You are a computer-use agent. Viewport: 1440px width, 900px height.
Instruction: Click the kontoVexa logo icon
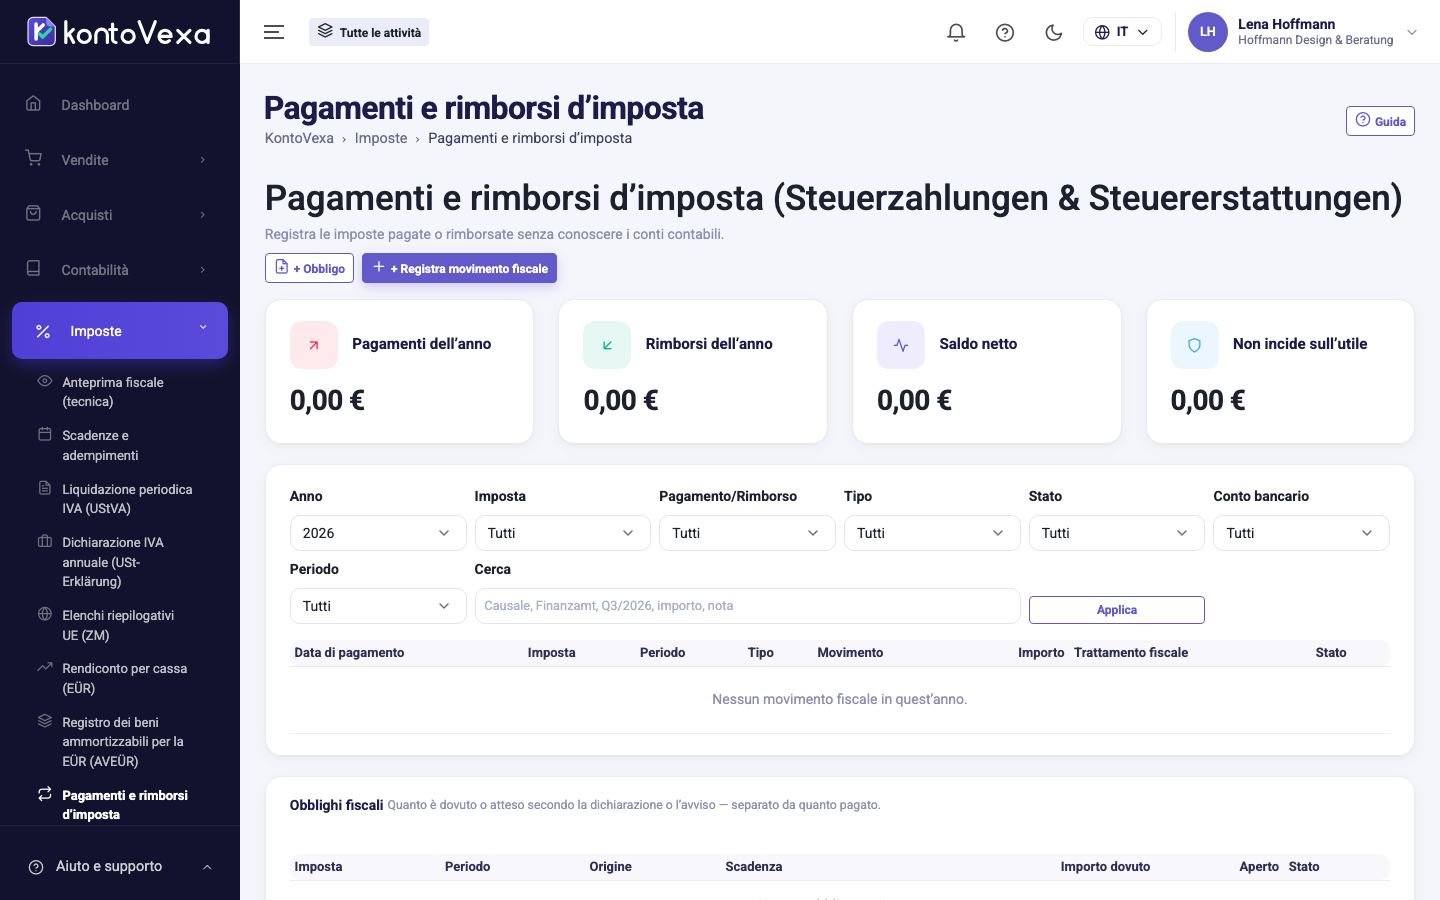pyautogui.click(x=41, y=32)
